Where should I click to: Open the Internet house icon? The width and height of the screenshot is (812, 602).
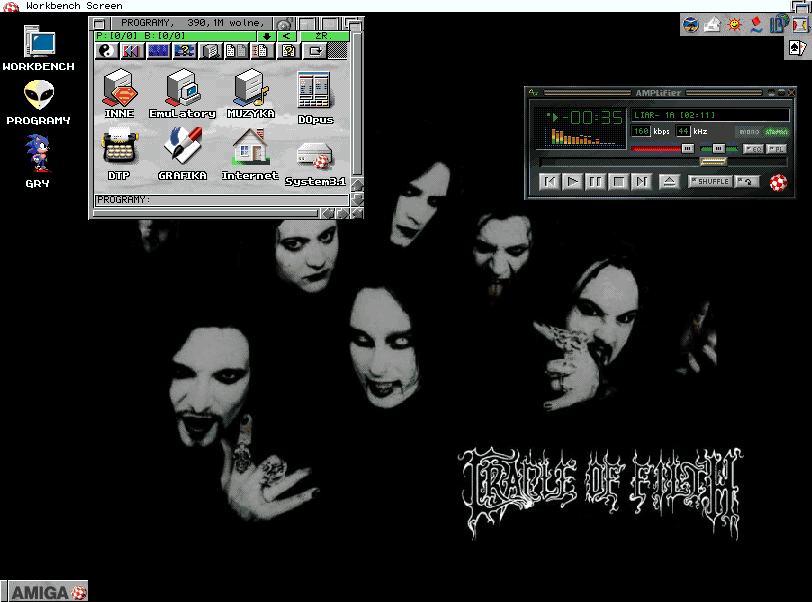click(250, 154)
